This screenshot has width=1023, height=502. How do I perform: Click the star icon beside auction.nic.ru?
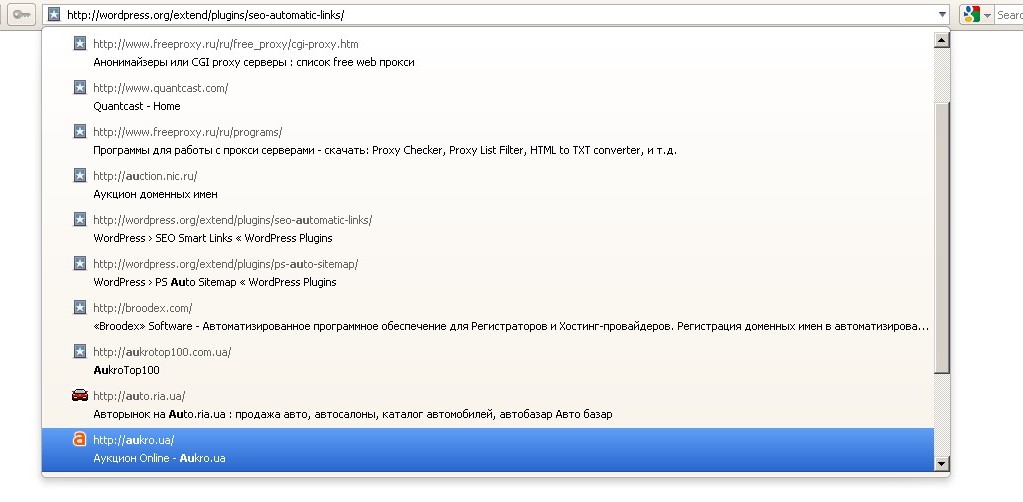coord(80,175)
